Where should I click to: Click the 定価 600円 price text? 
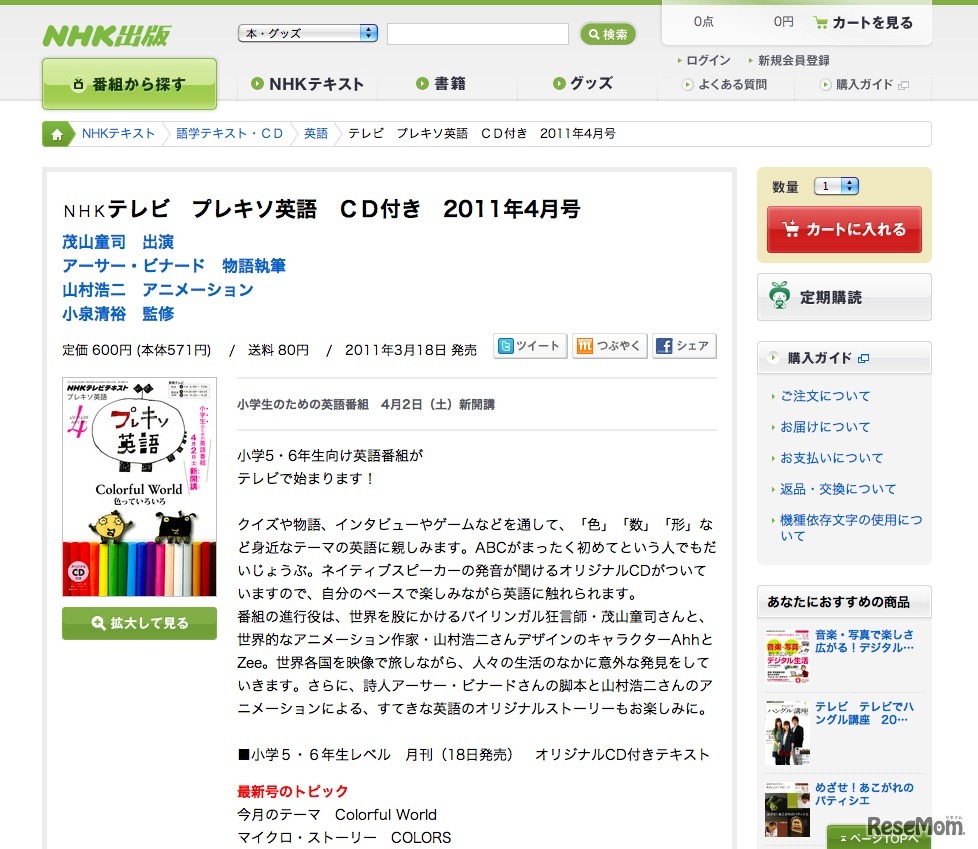(x=137, y=350)
